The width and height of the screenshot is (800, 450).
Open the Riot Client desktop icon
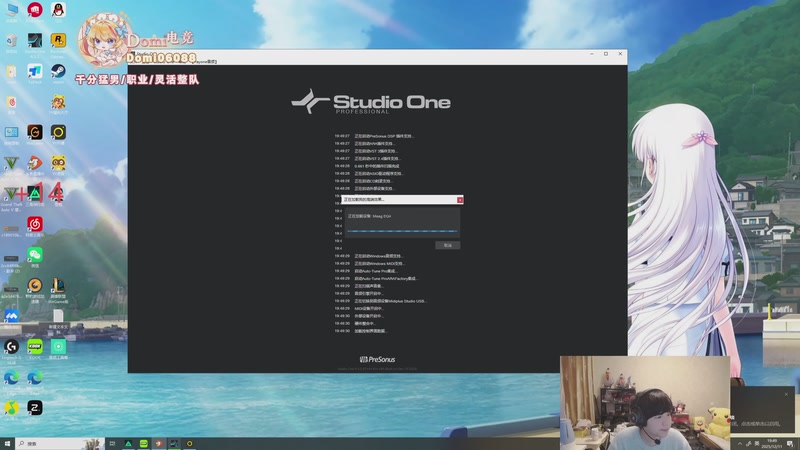(x=35, y=11)
